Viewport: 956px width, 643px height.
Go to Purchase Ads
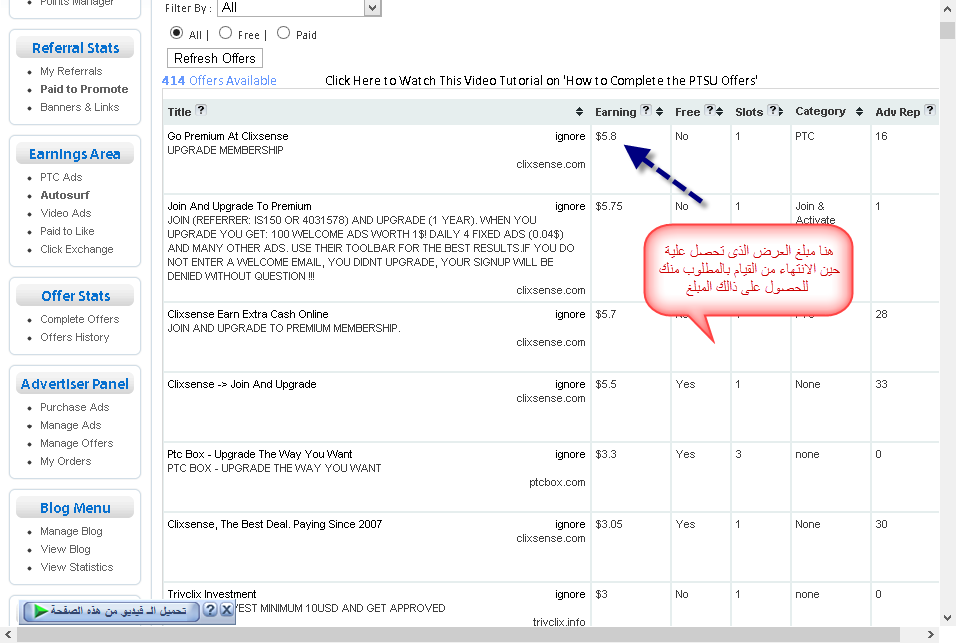tap(74, 407)
